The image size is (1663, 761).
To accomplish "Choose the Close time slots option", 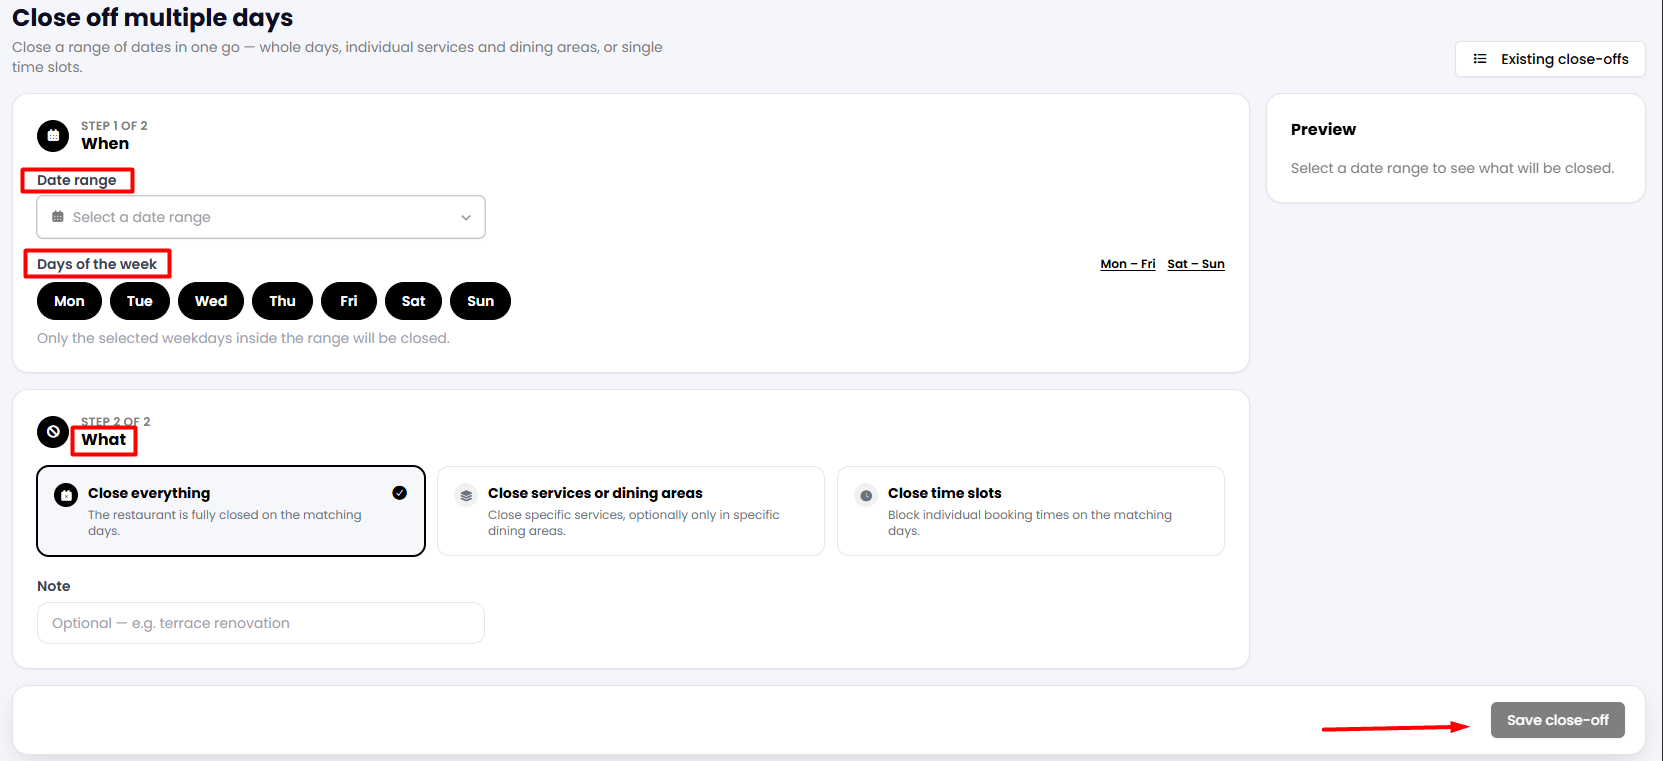I will [1031, 511].
